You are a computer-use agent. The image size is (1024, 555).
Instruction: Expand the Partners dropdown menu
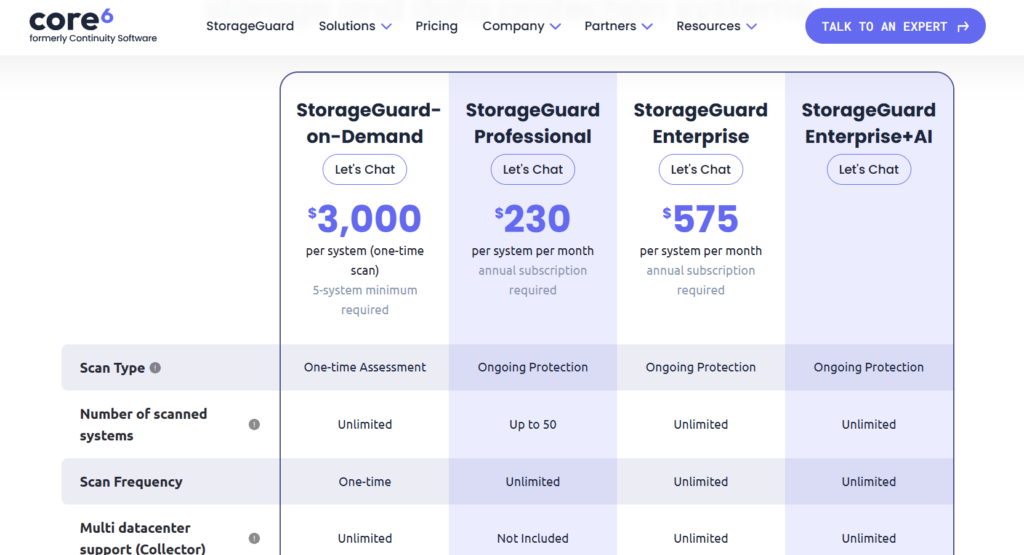(618, 26)
